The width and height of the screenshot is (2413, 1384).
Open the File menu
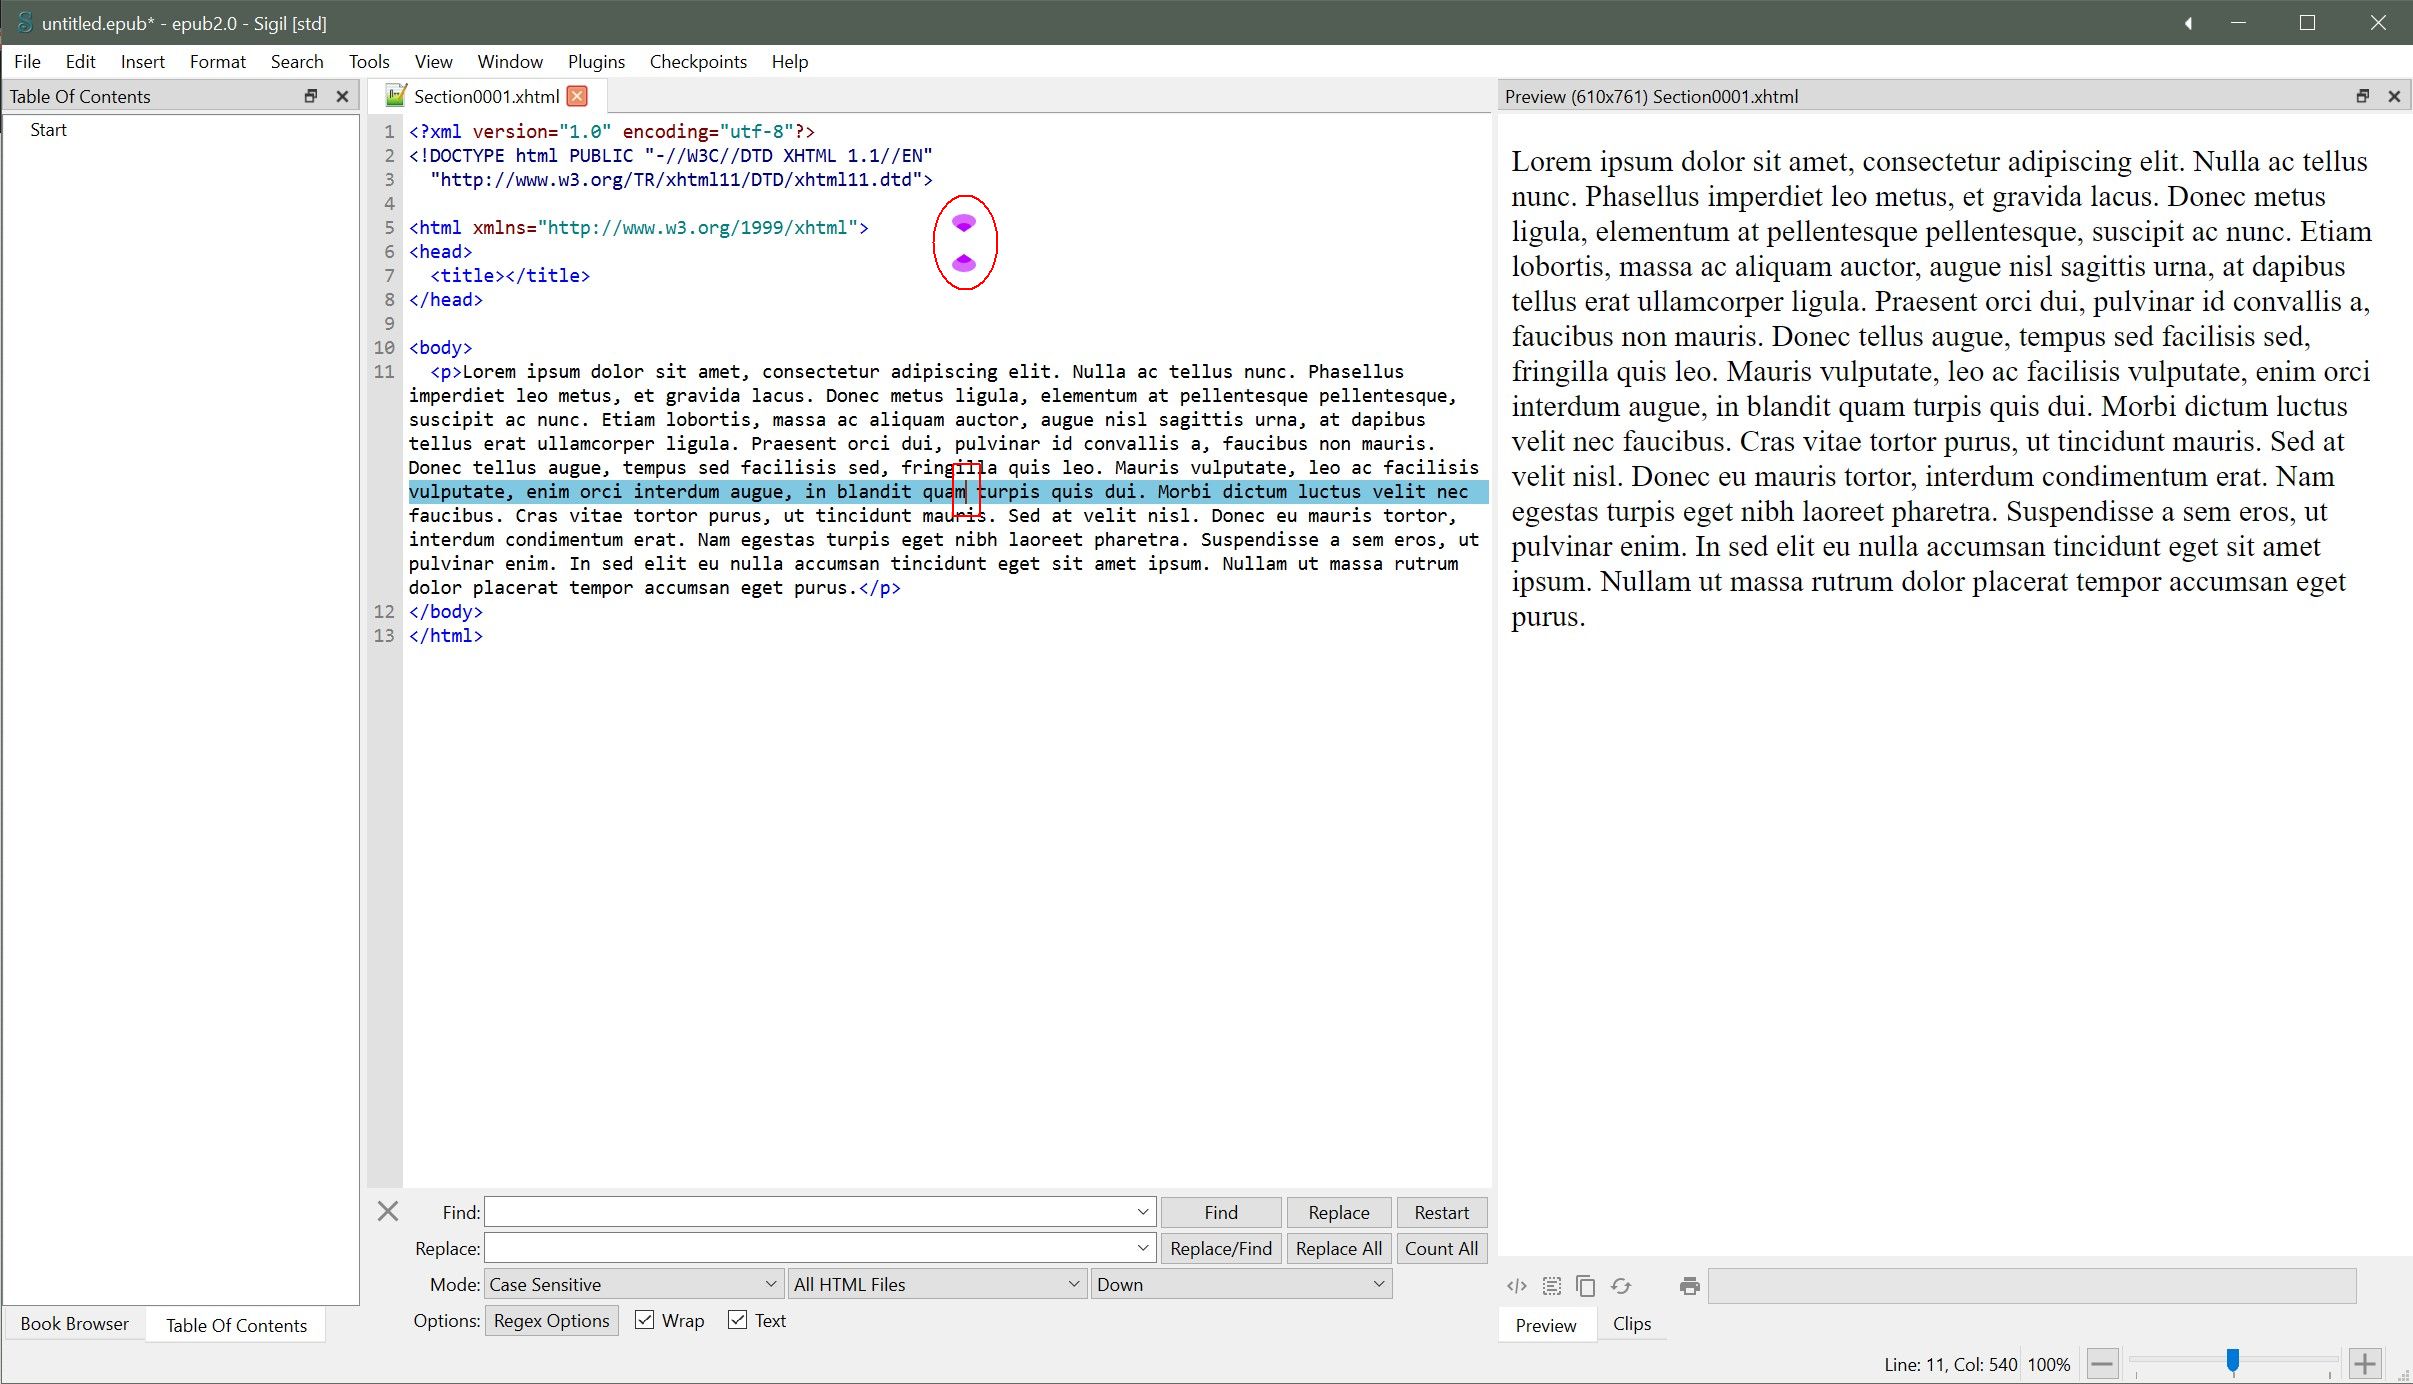27,61
